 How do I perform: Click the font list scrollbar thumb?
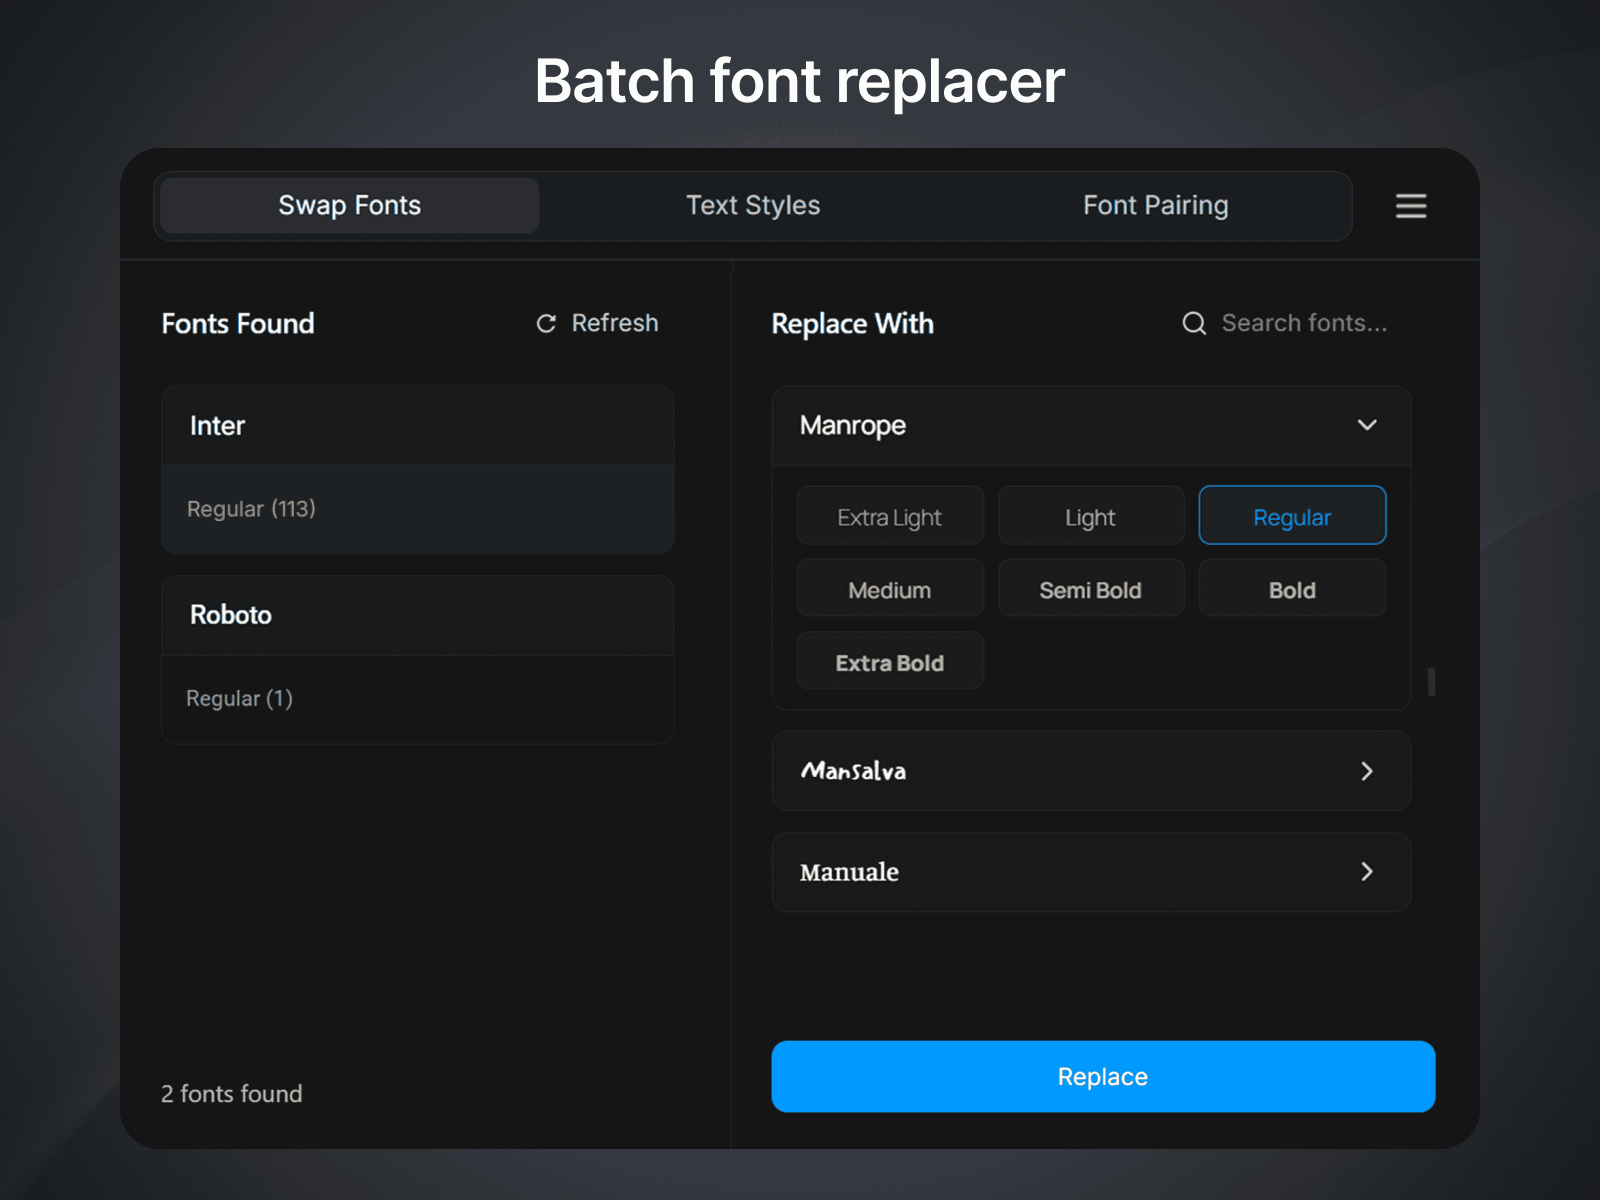(x=1432, y=682)
